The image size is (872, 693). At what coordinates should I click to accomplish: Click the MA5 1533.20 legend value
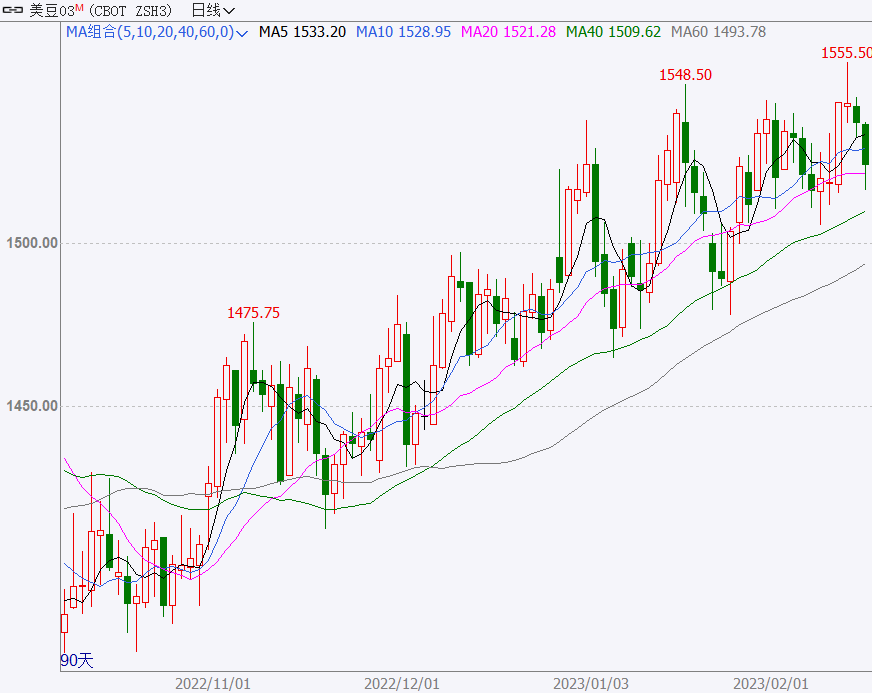(303, 32)
